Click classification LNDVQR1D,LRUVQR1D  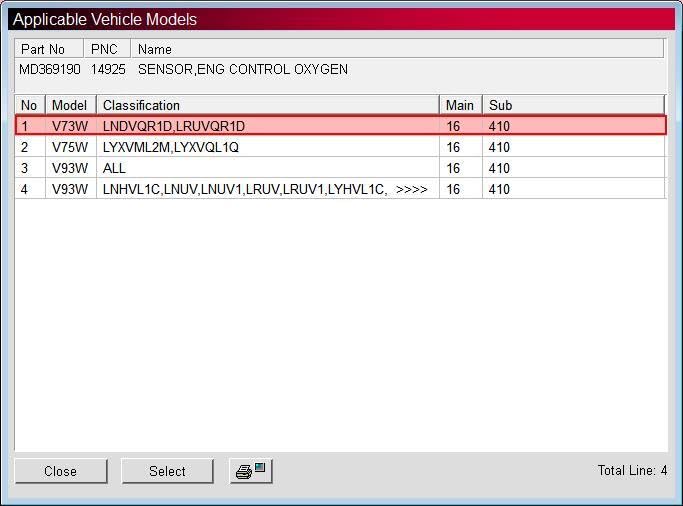pyautogui.click(x=174, y=126)
